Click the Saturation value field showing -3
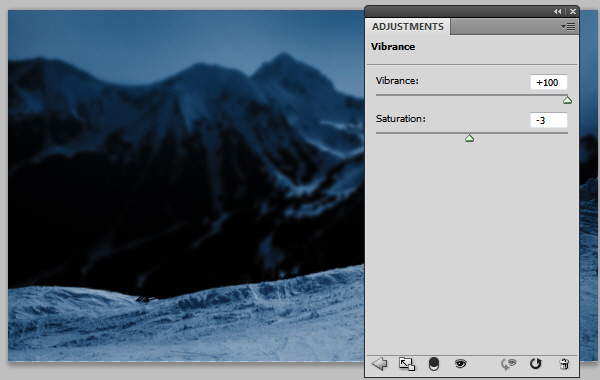Screen dimensions: 600x380 coord(549,120)
